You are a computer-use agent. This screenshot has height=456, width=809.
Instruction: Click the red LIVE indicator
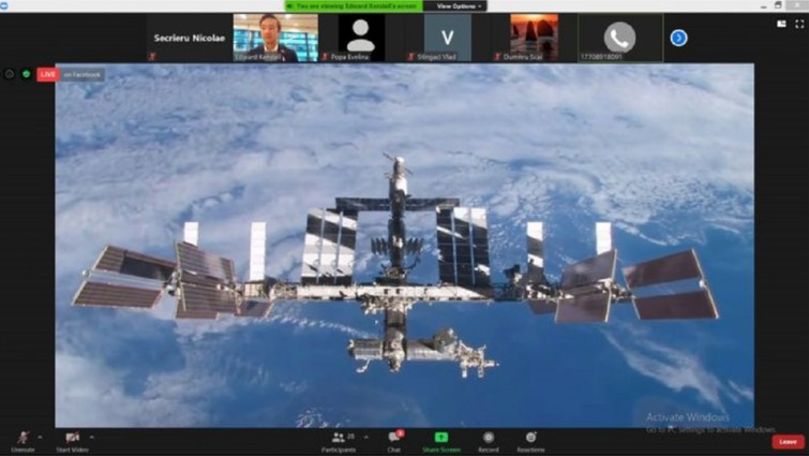click(x=47, y=75)
